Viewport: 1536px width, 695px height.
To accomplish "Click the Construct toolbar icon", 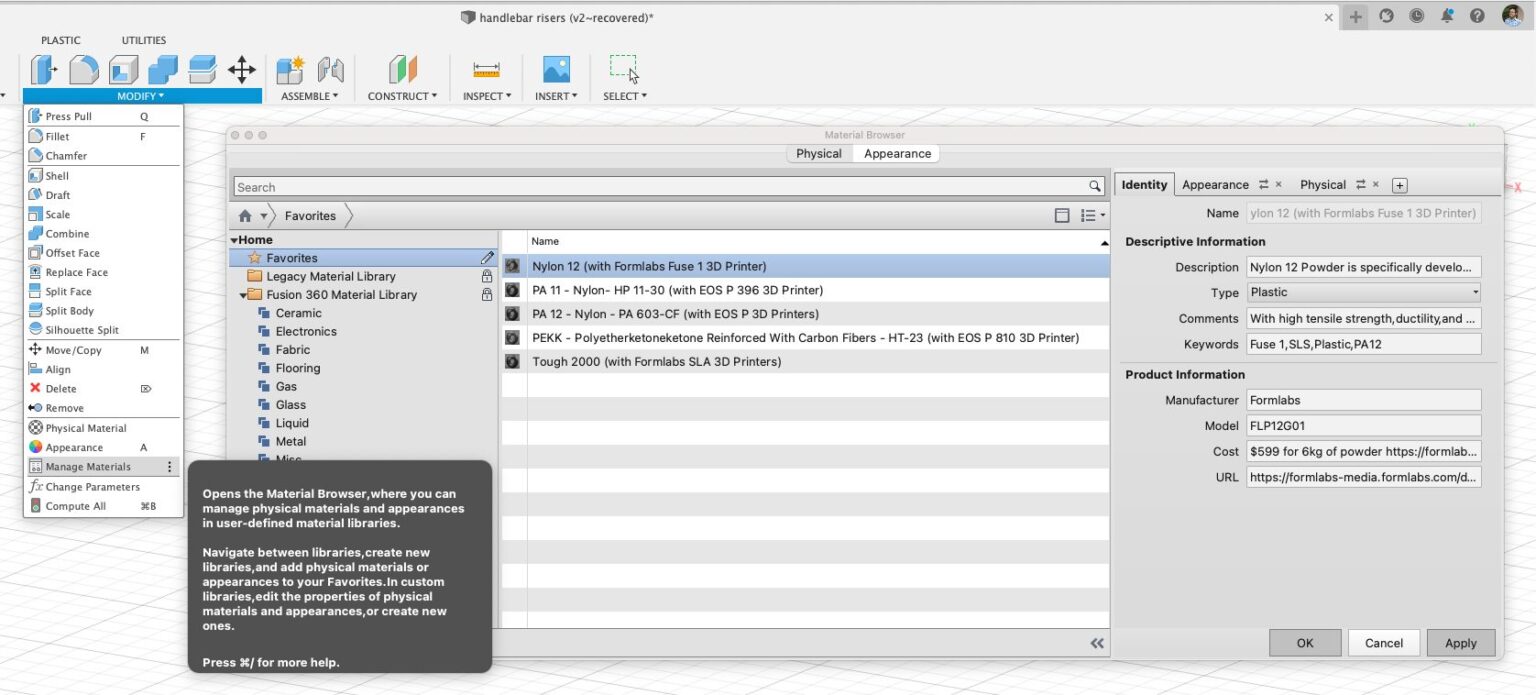I will tap(403, 70).
